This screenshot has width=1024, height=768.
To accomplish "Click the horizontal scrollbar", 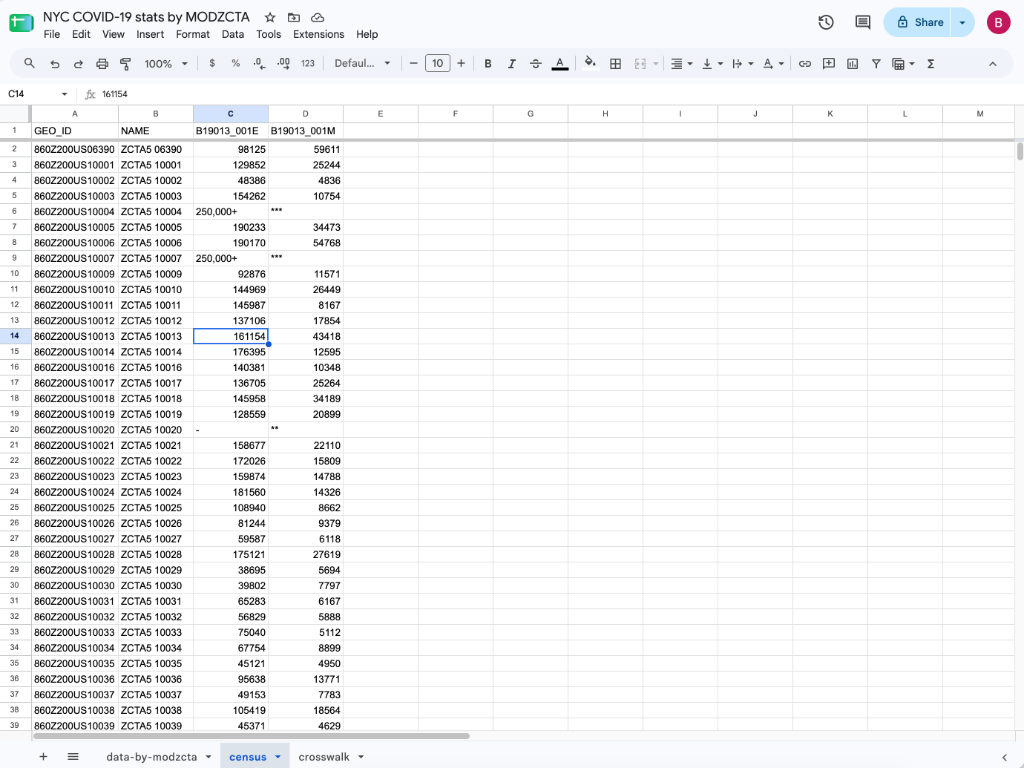I will point(251,735).
